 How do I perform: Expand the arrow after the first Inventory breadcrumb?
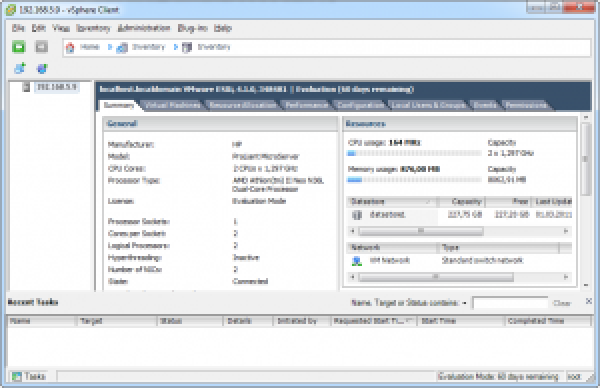click(x=176, y=47)
